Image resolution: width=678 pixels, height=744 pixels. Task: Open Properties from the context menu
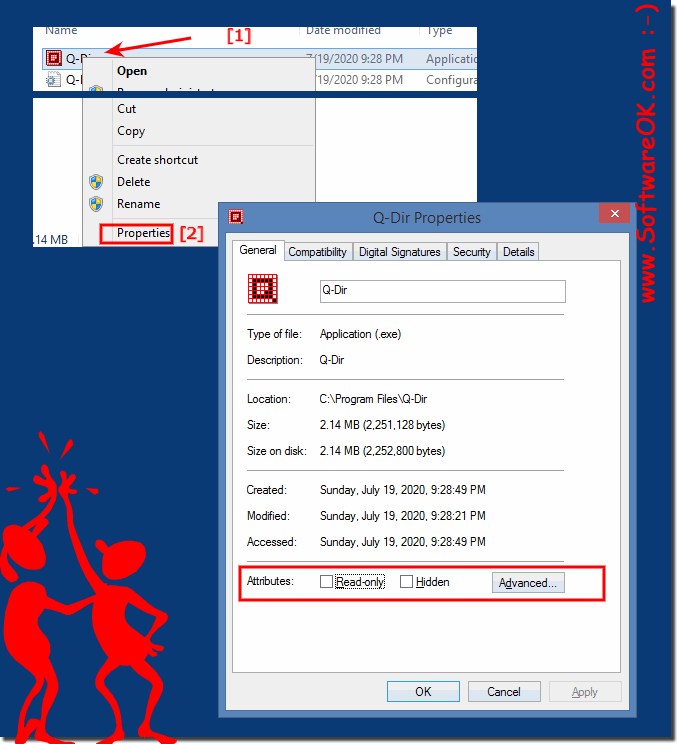pos(143,233)
